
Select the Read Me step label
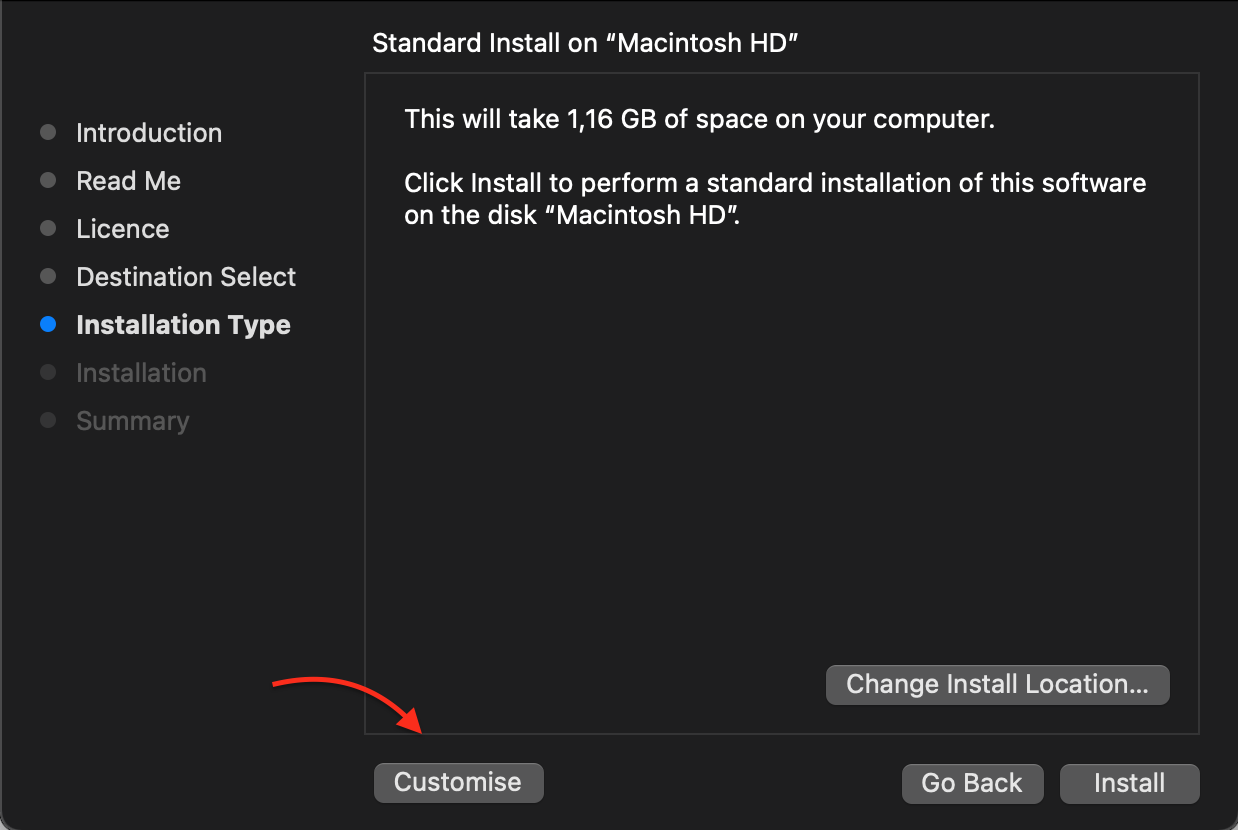[x=128, y=181]
